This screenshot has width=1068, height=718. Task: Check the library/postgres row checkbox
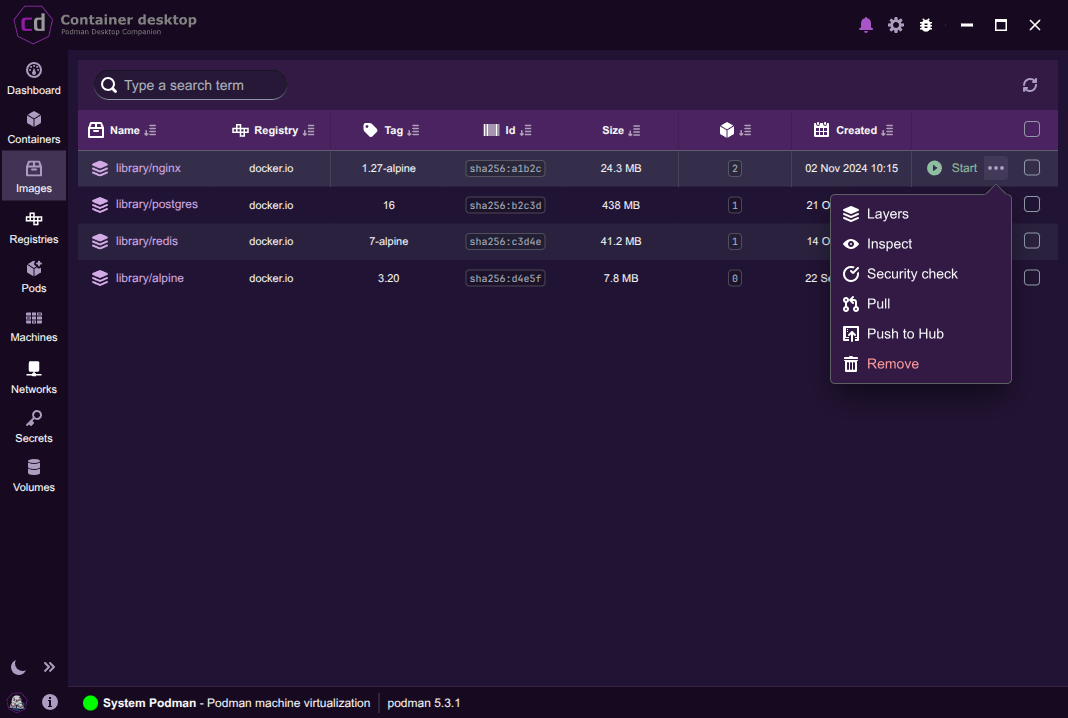(x=1032, y=204)
